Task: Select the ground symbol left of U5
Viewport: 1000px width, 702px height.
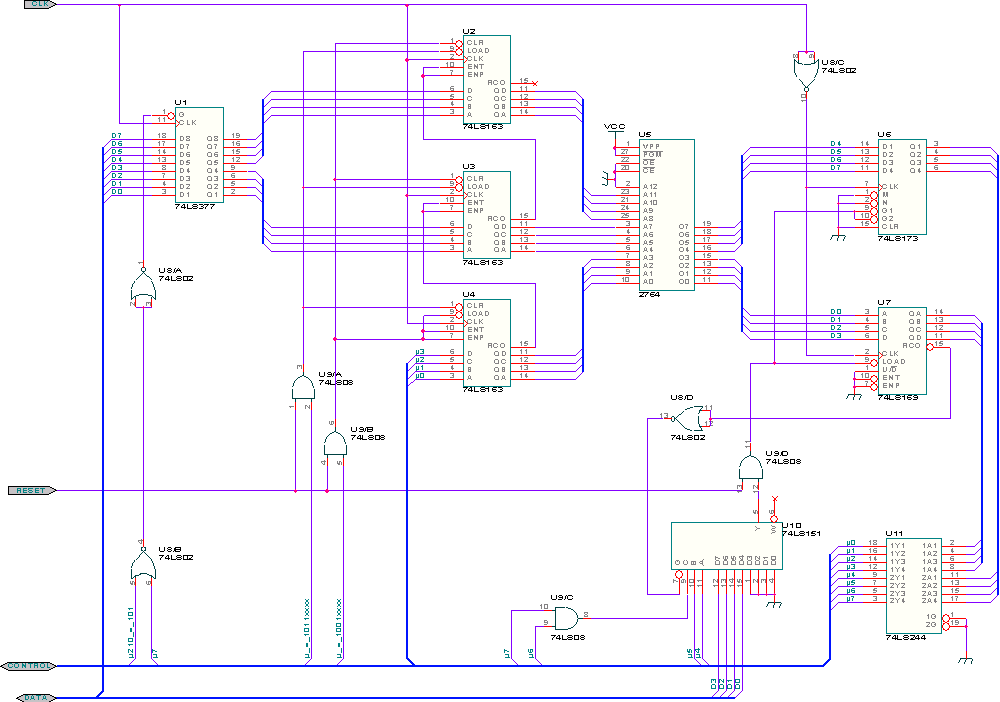Action: tap(606, 179)
